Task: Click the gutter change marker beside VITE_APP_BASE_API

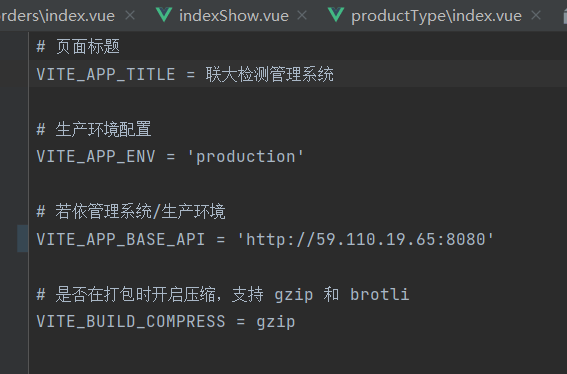Action: point(22,238)
